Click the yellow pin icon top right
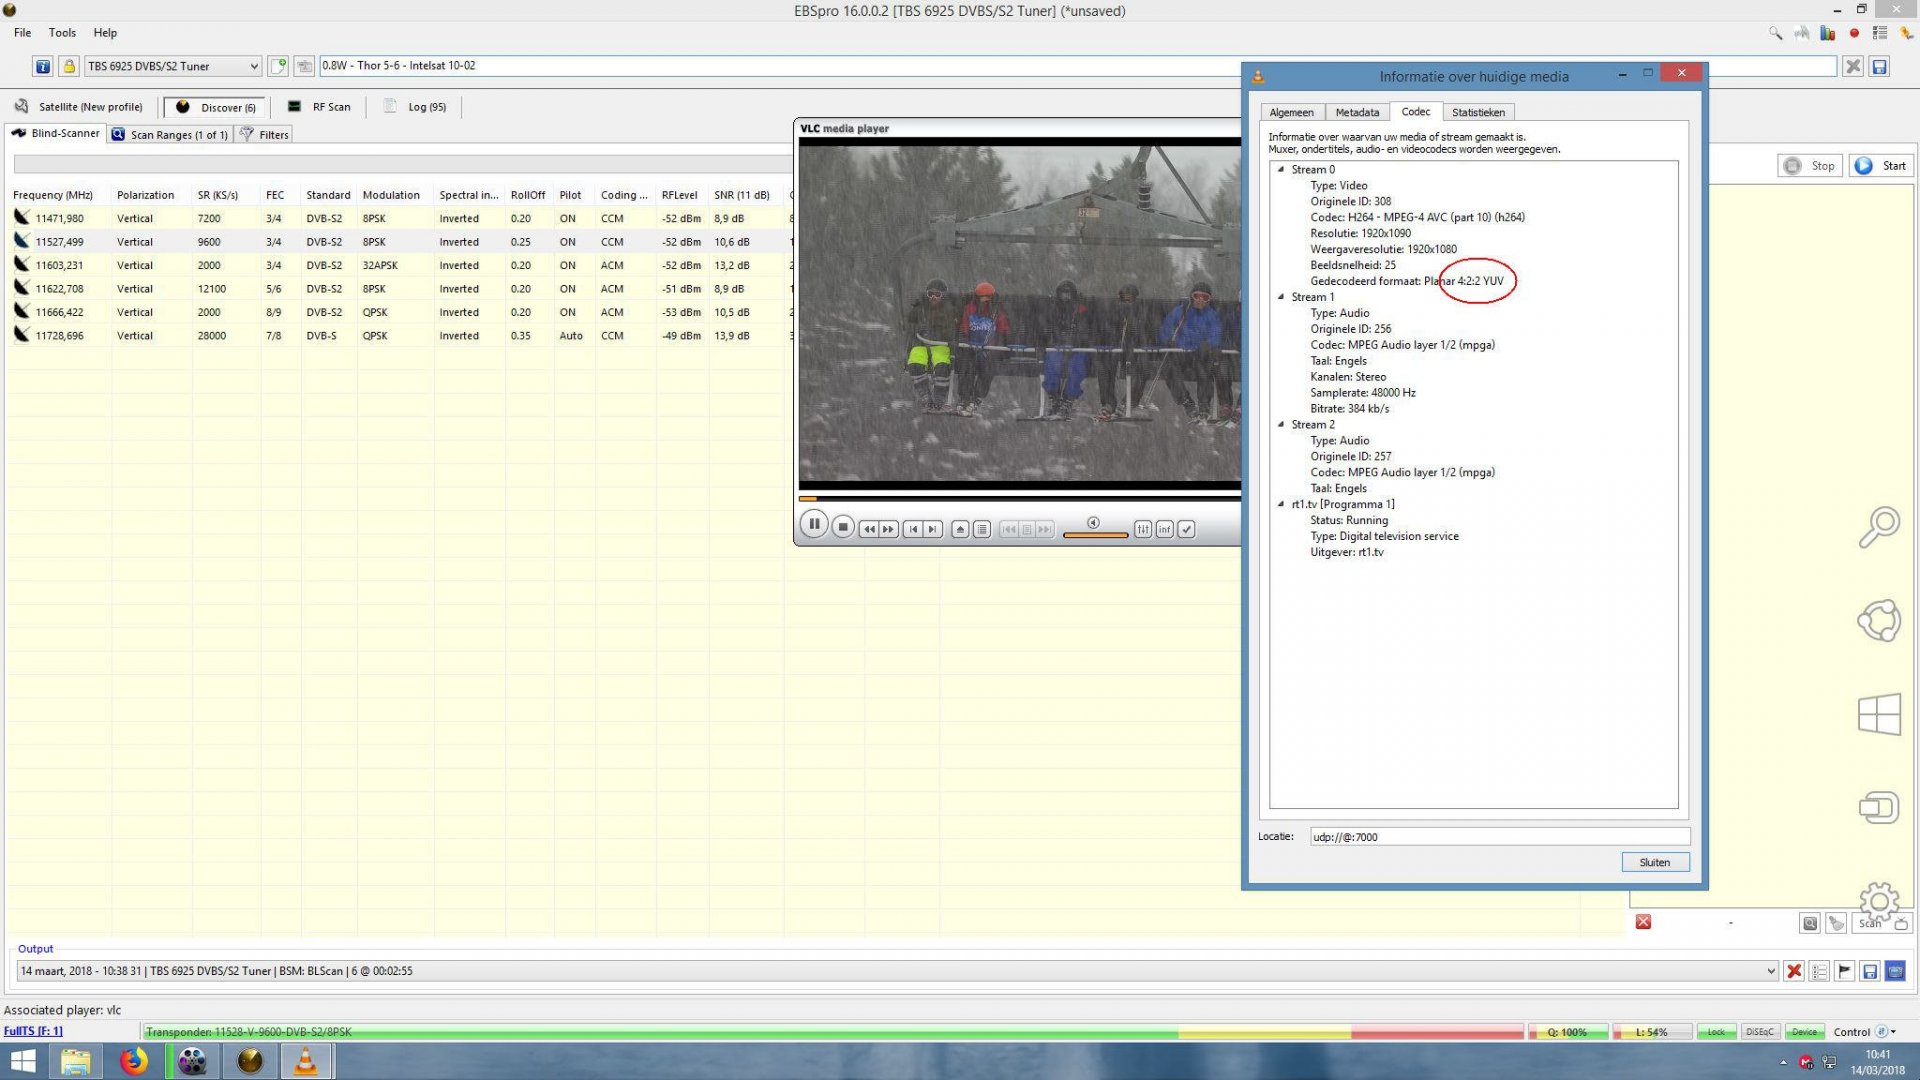 (1904, 33)
